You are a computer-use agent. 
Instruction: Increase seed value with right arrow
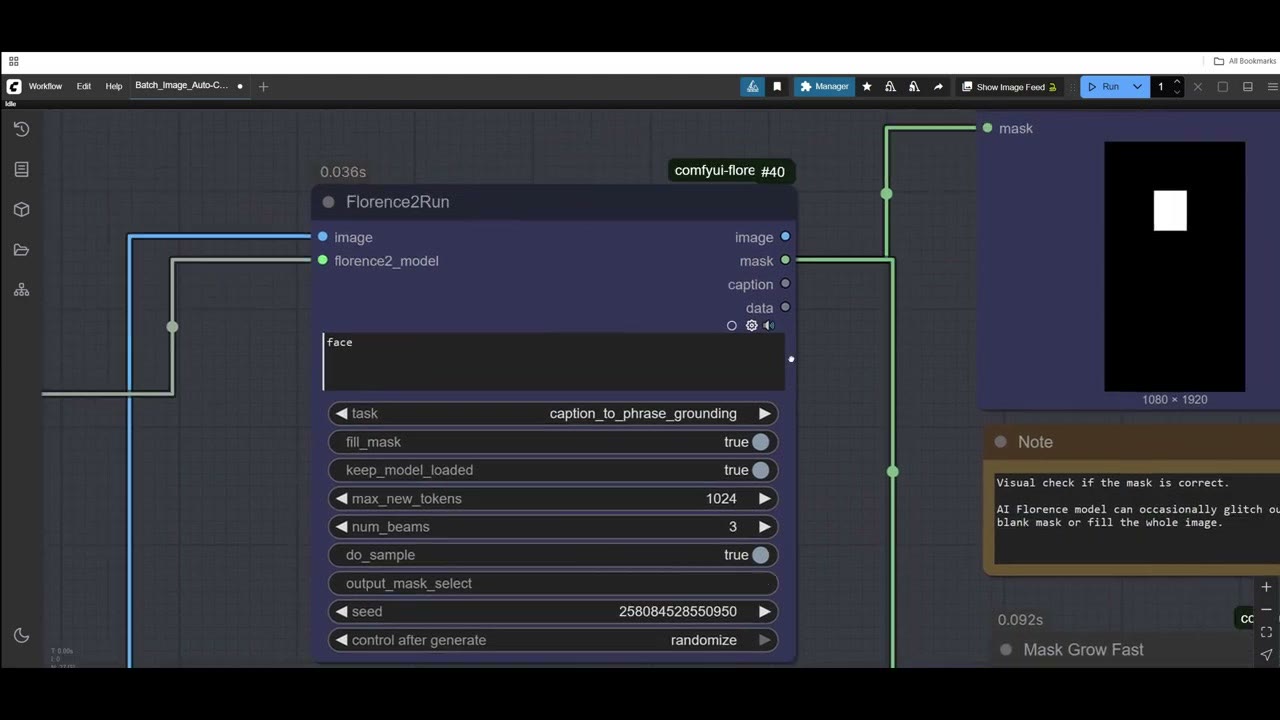[x=764, y=611]
